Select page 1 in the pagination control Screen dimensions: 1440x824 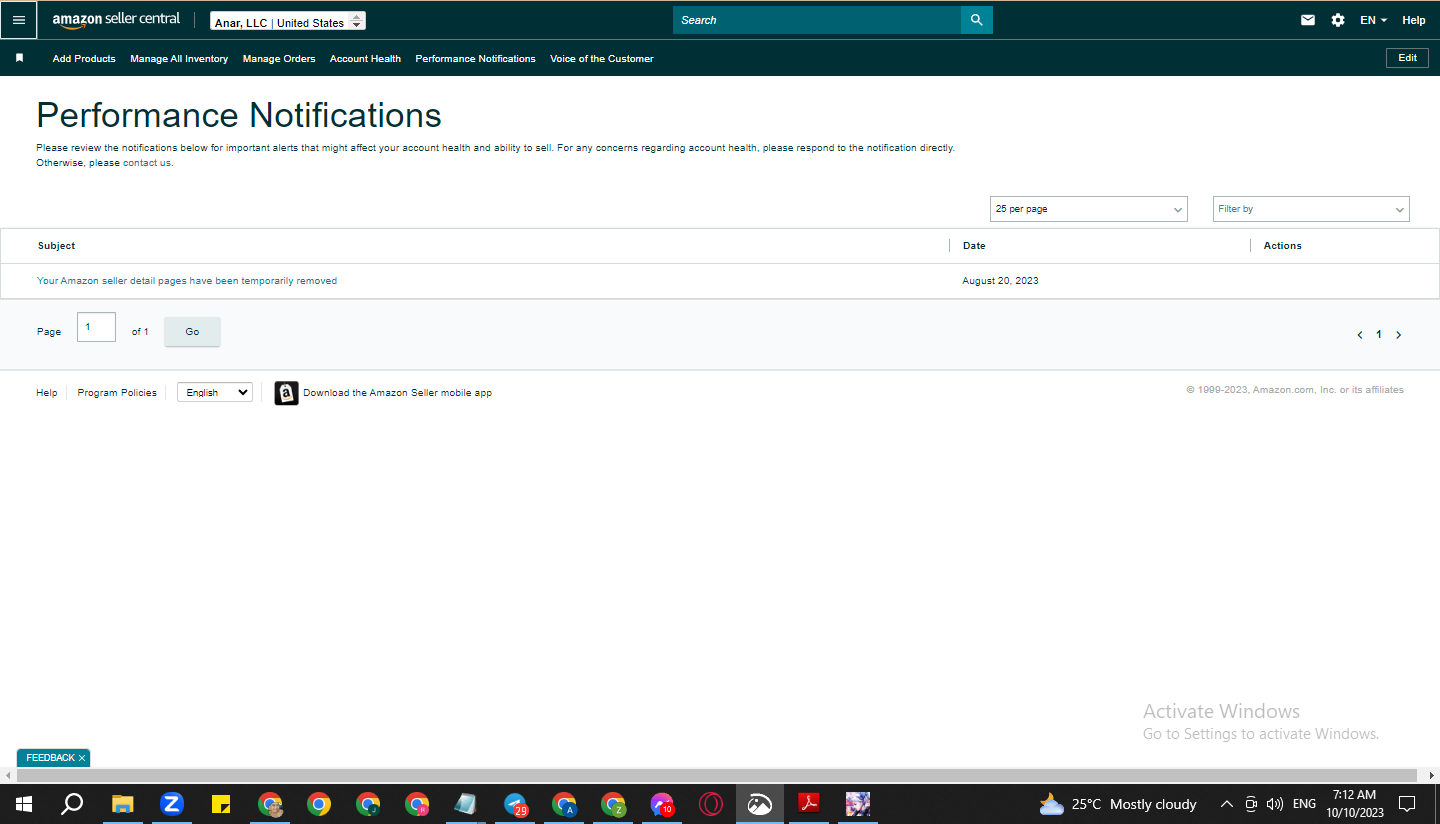(1379, 335)
